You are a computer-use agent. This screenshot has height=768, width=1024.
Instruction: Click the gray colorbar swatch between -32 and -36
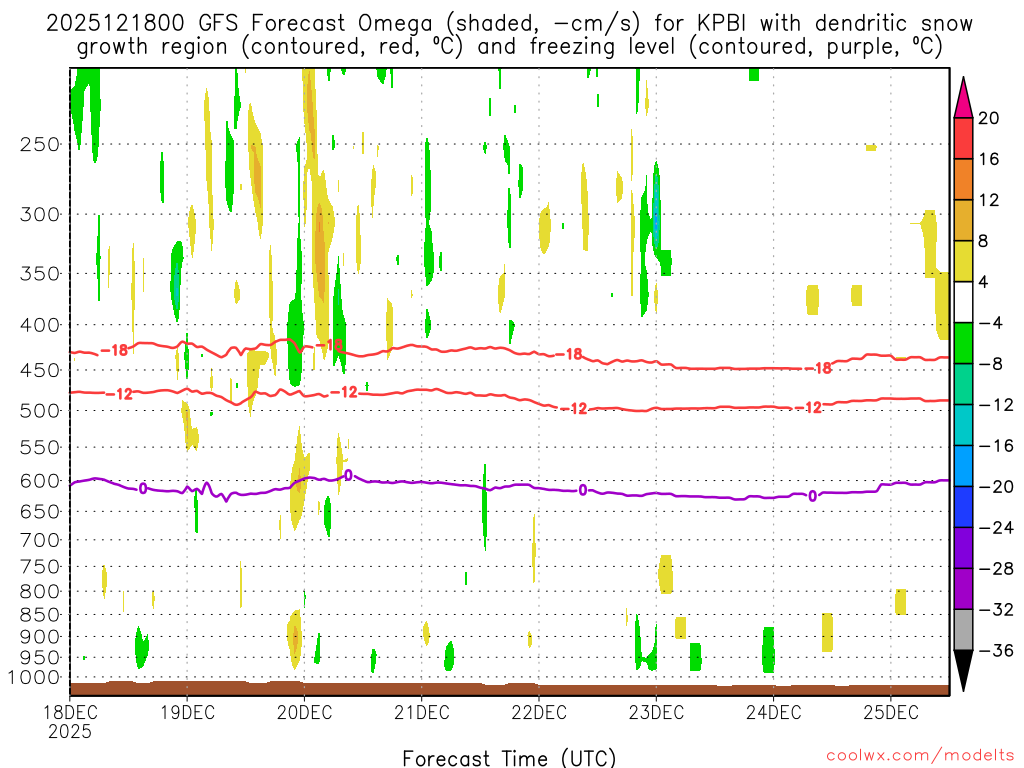[x=963, y=630]
